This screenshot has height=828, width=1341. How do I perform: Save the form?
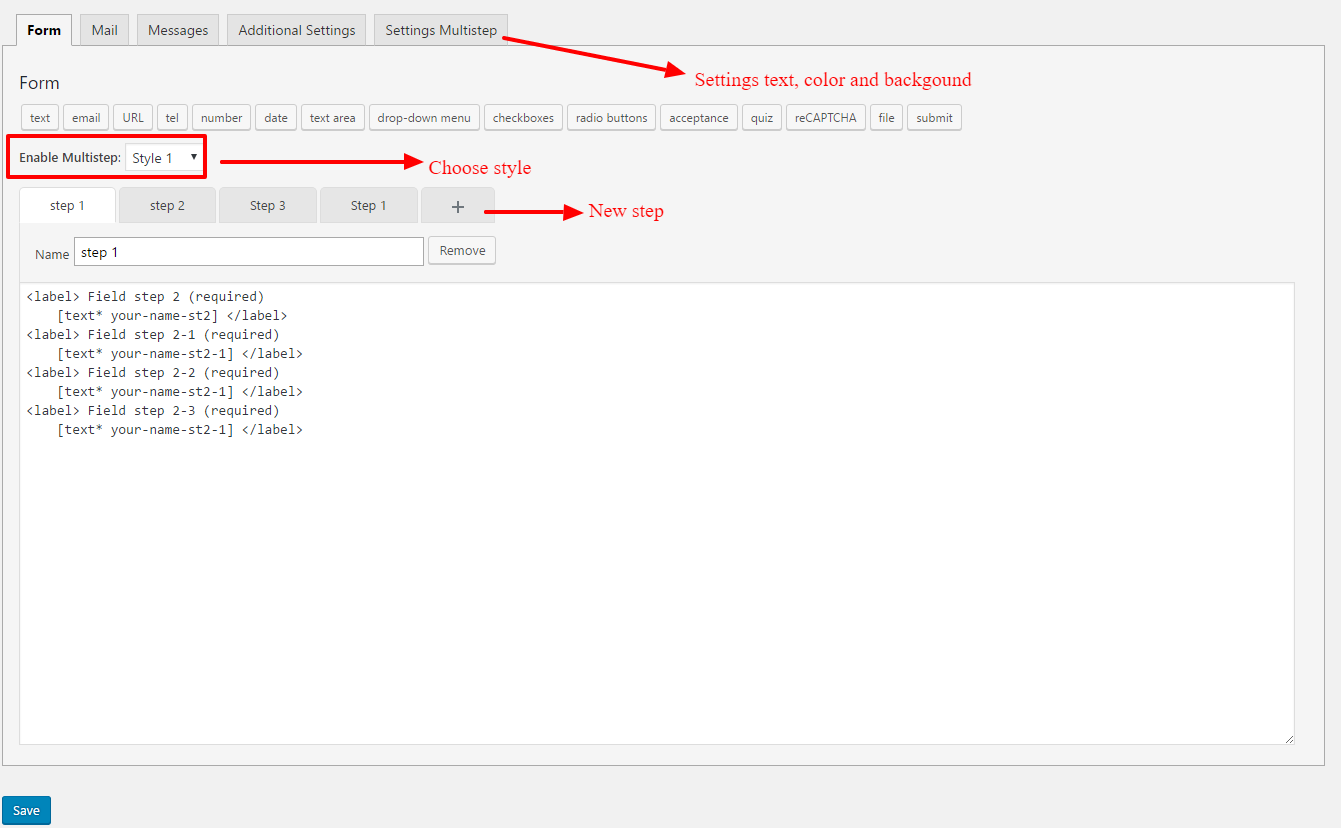click(26, 810)
